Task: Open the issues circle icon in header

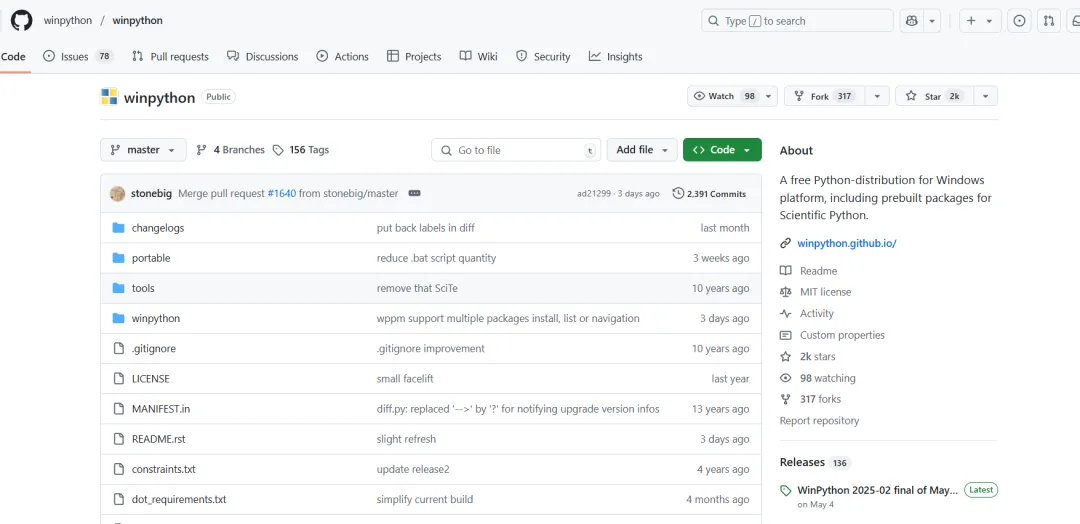Action: pyautogui.click(x=1019, y=21)
